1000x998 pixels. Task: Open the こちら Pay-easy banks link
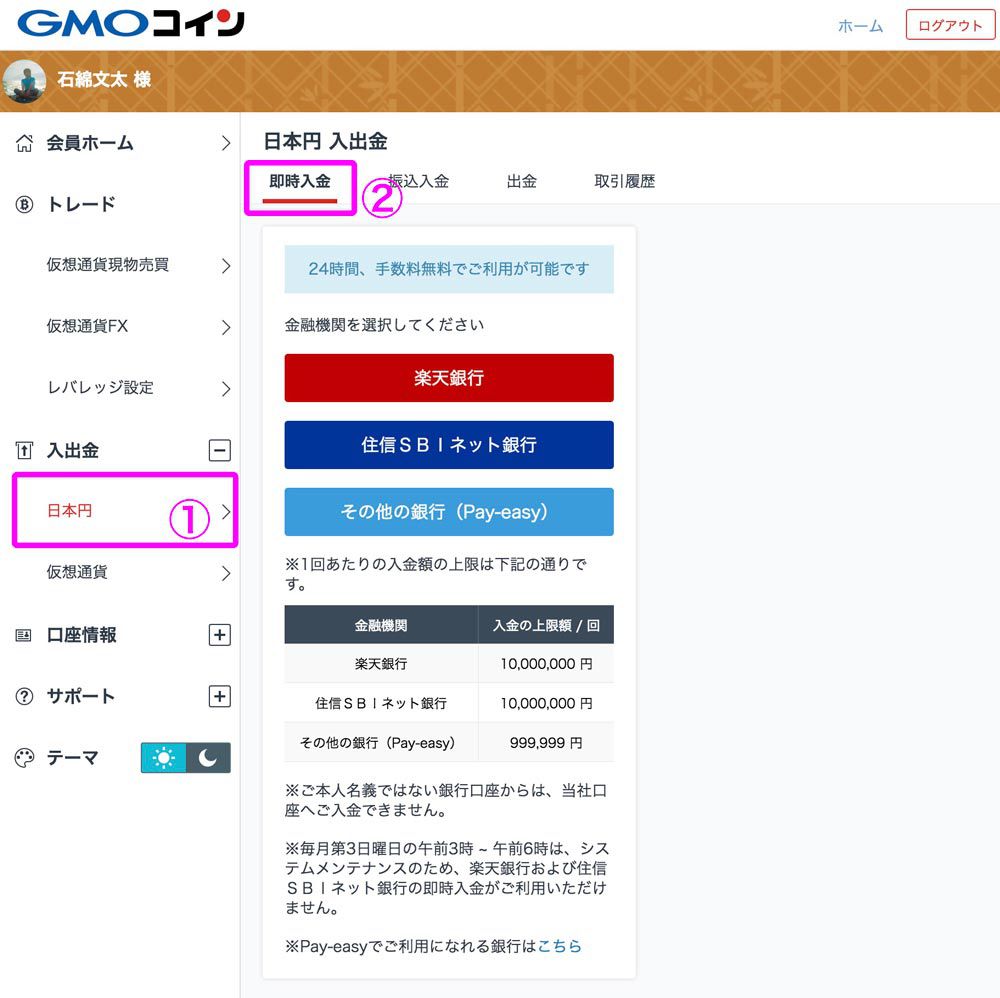click(560, 946)
